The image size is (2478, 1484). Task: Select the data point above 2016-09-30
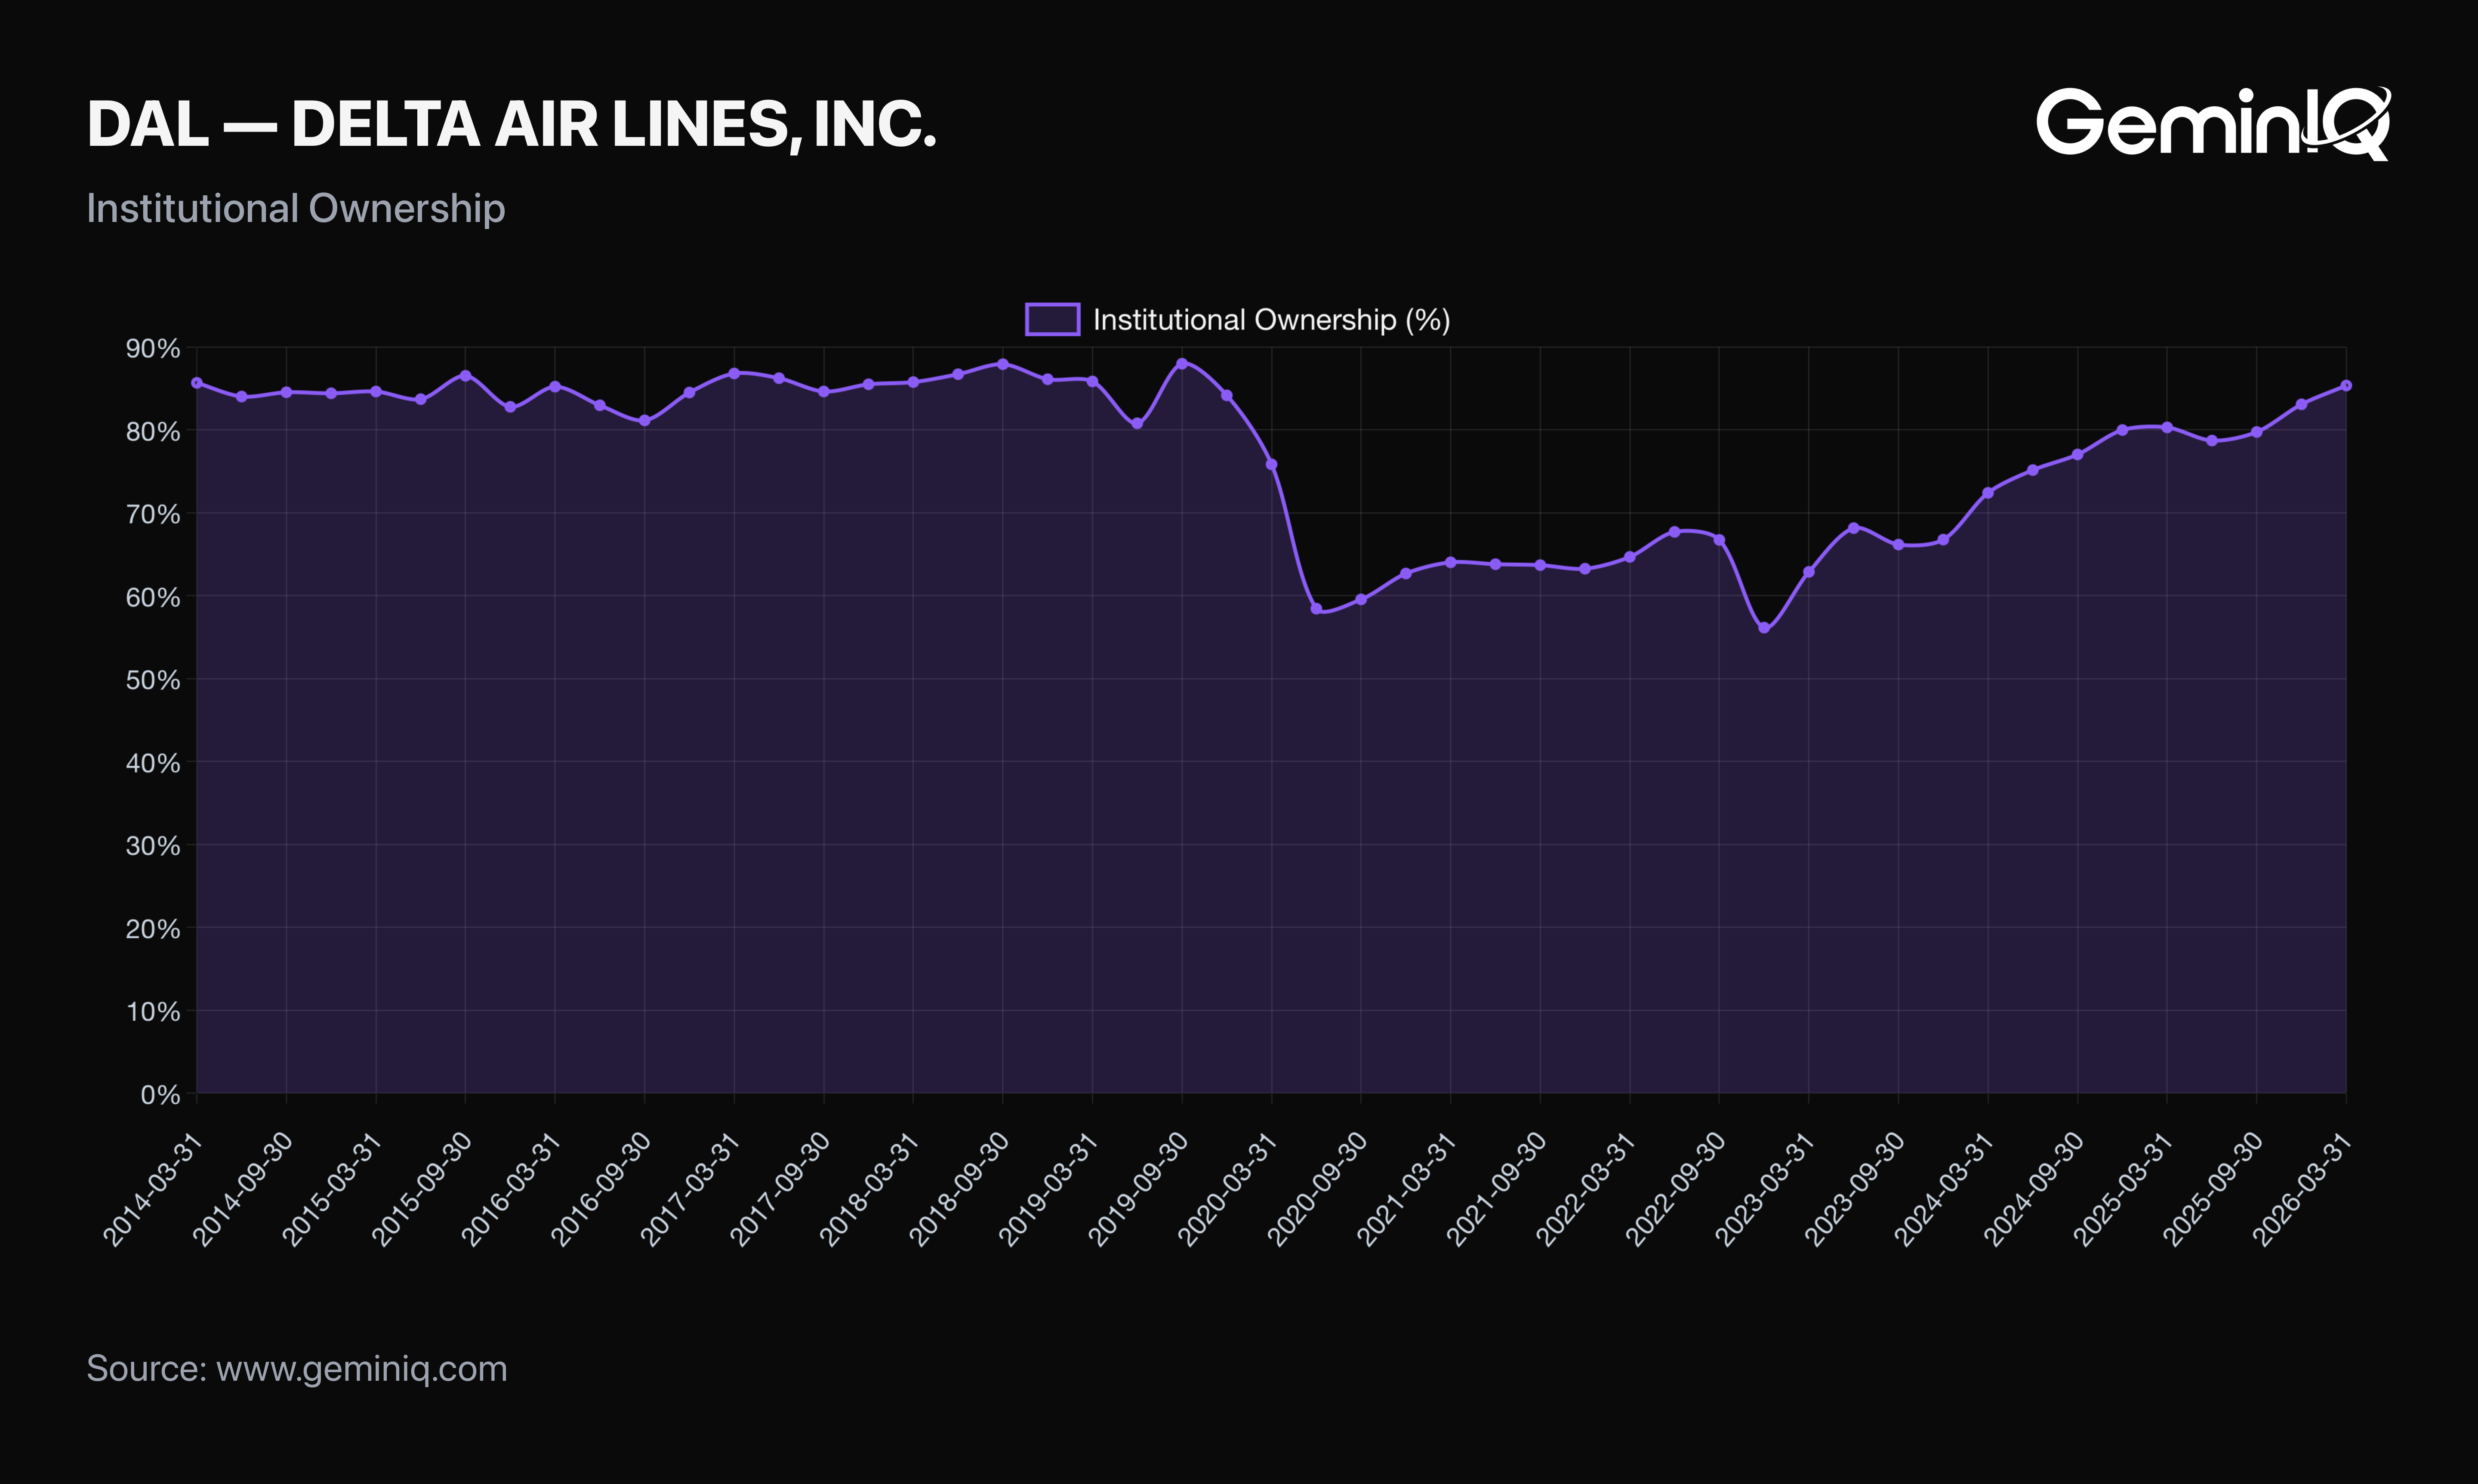[x=645, y=421]
